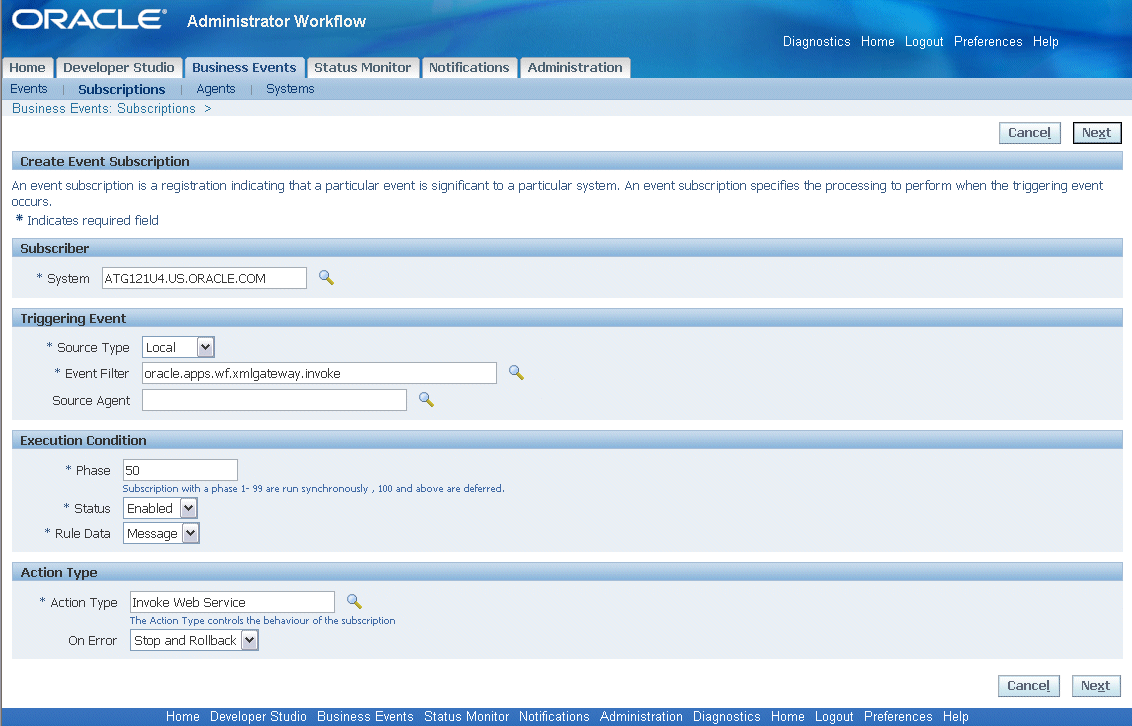Open the Subscriptions subtab
1132x726 pixels.
click(x=121, y=89)
